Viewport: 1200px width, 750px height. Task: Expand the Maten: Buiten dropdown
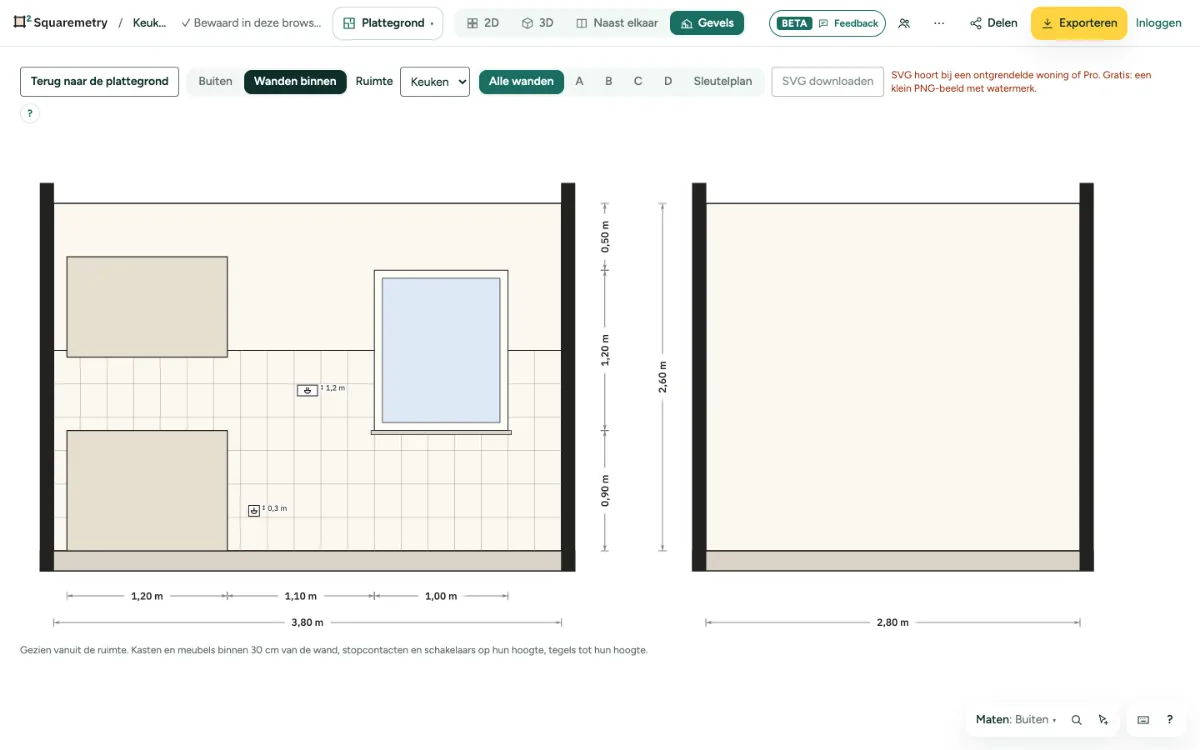1016,719
